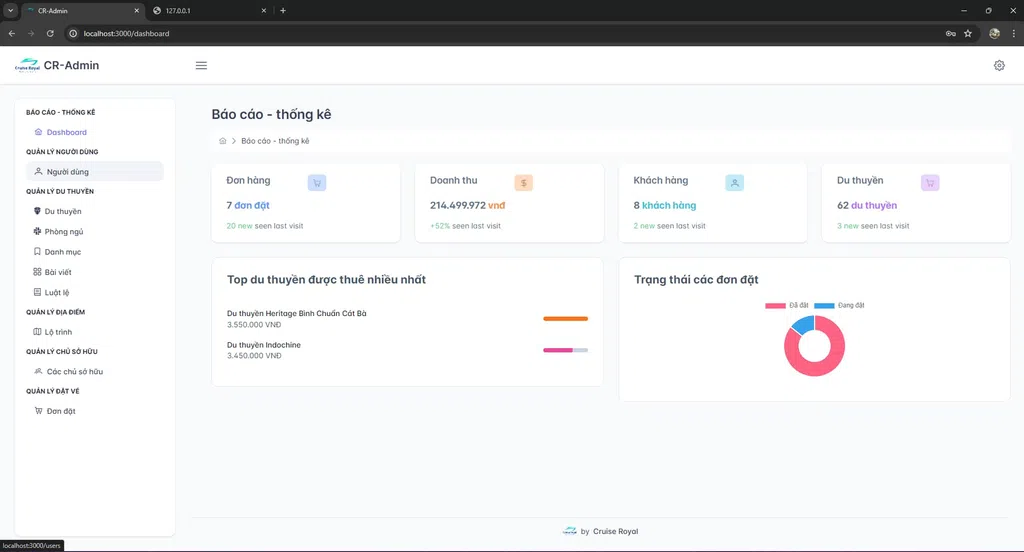Open the Dashboard menu item
Image resolution: width=1024 pixels, height=552 pixels.
tap(95, 132)
